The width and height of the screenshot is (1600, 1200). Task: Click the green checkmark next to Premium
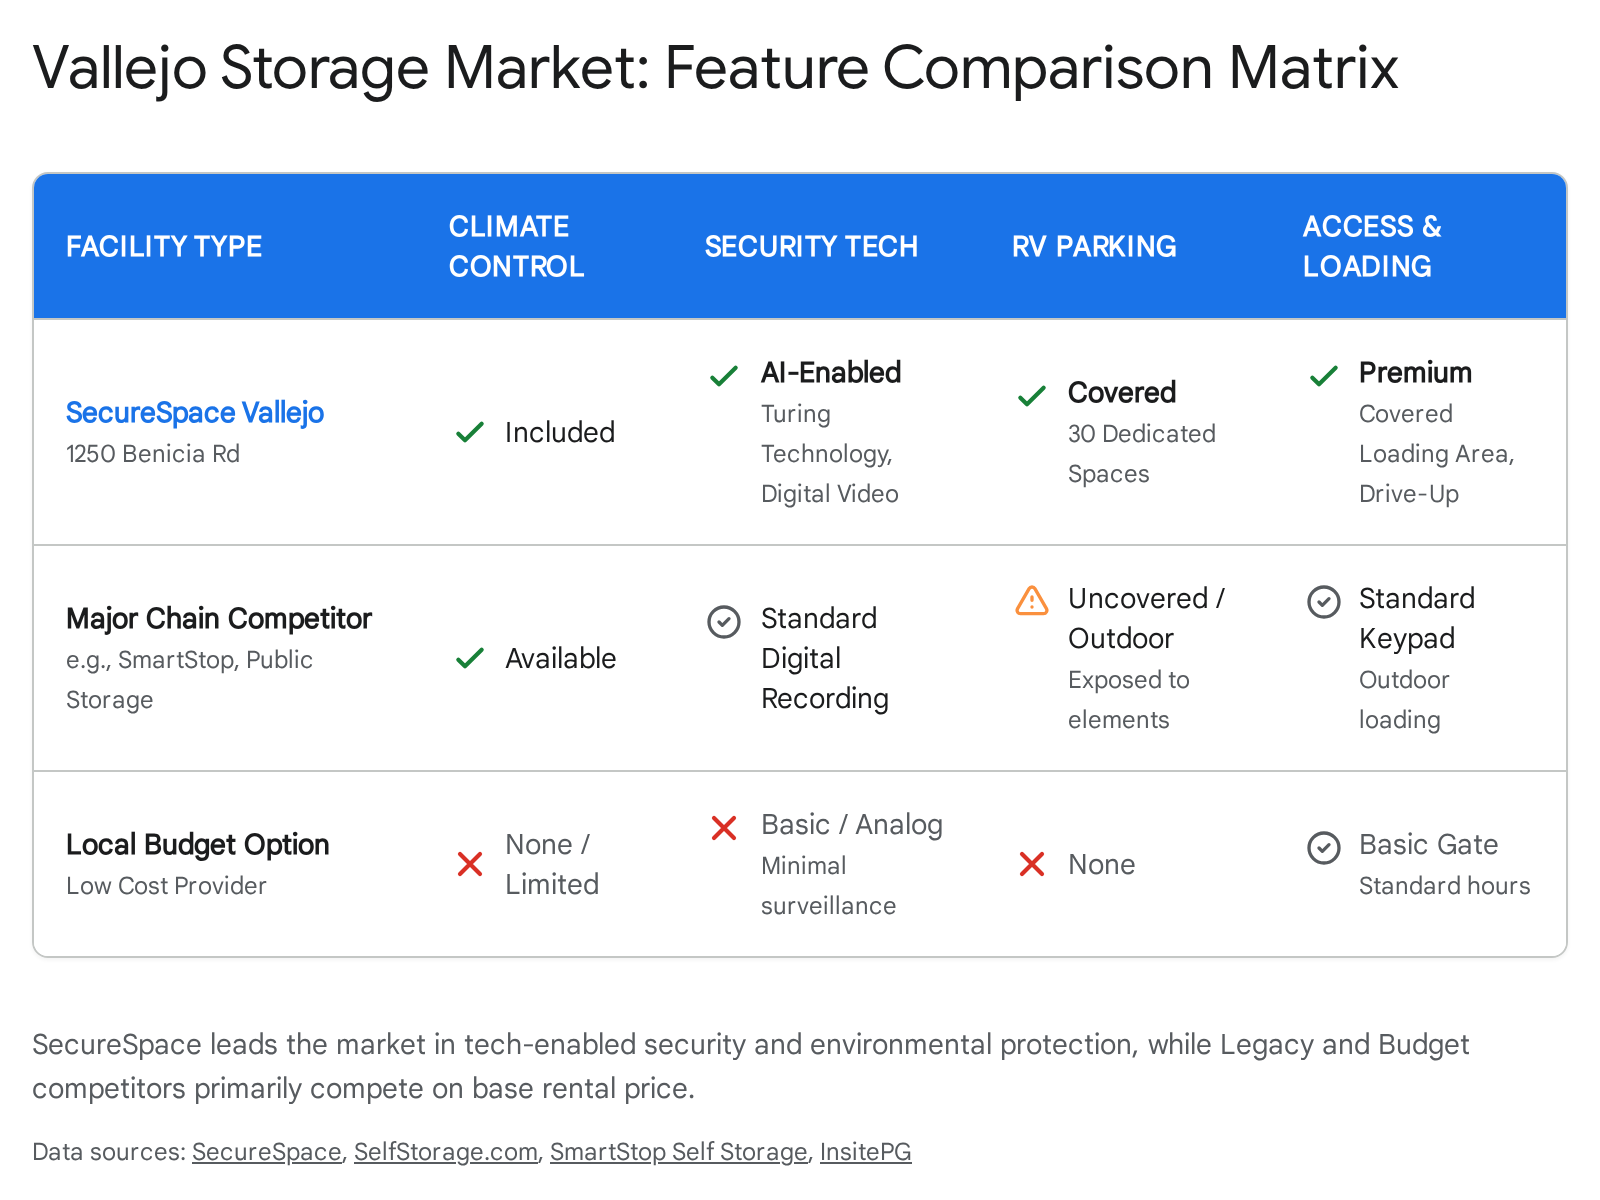click(x=1324, y=376)
